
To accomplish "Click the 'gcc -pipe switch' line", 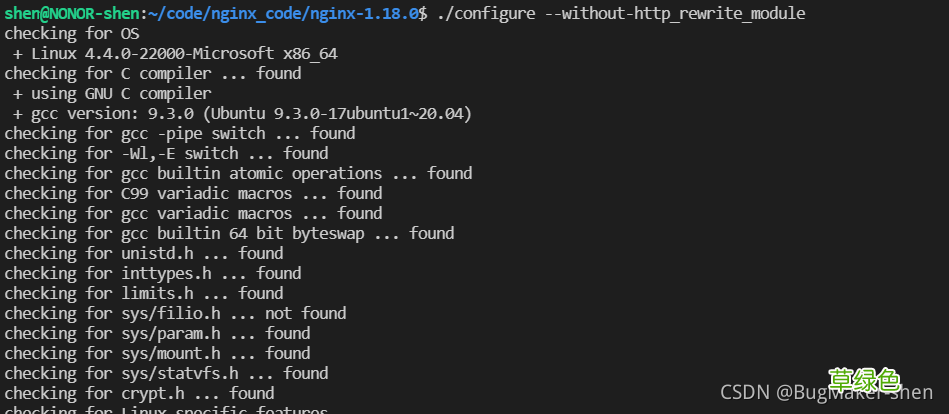I will [180, 133].
